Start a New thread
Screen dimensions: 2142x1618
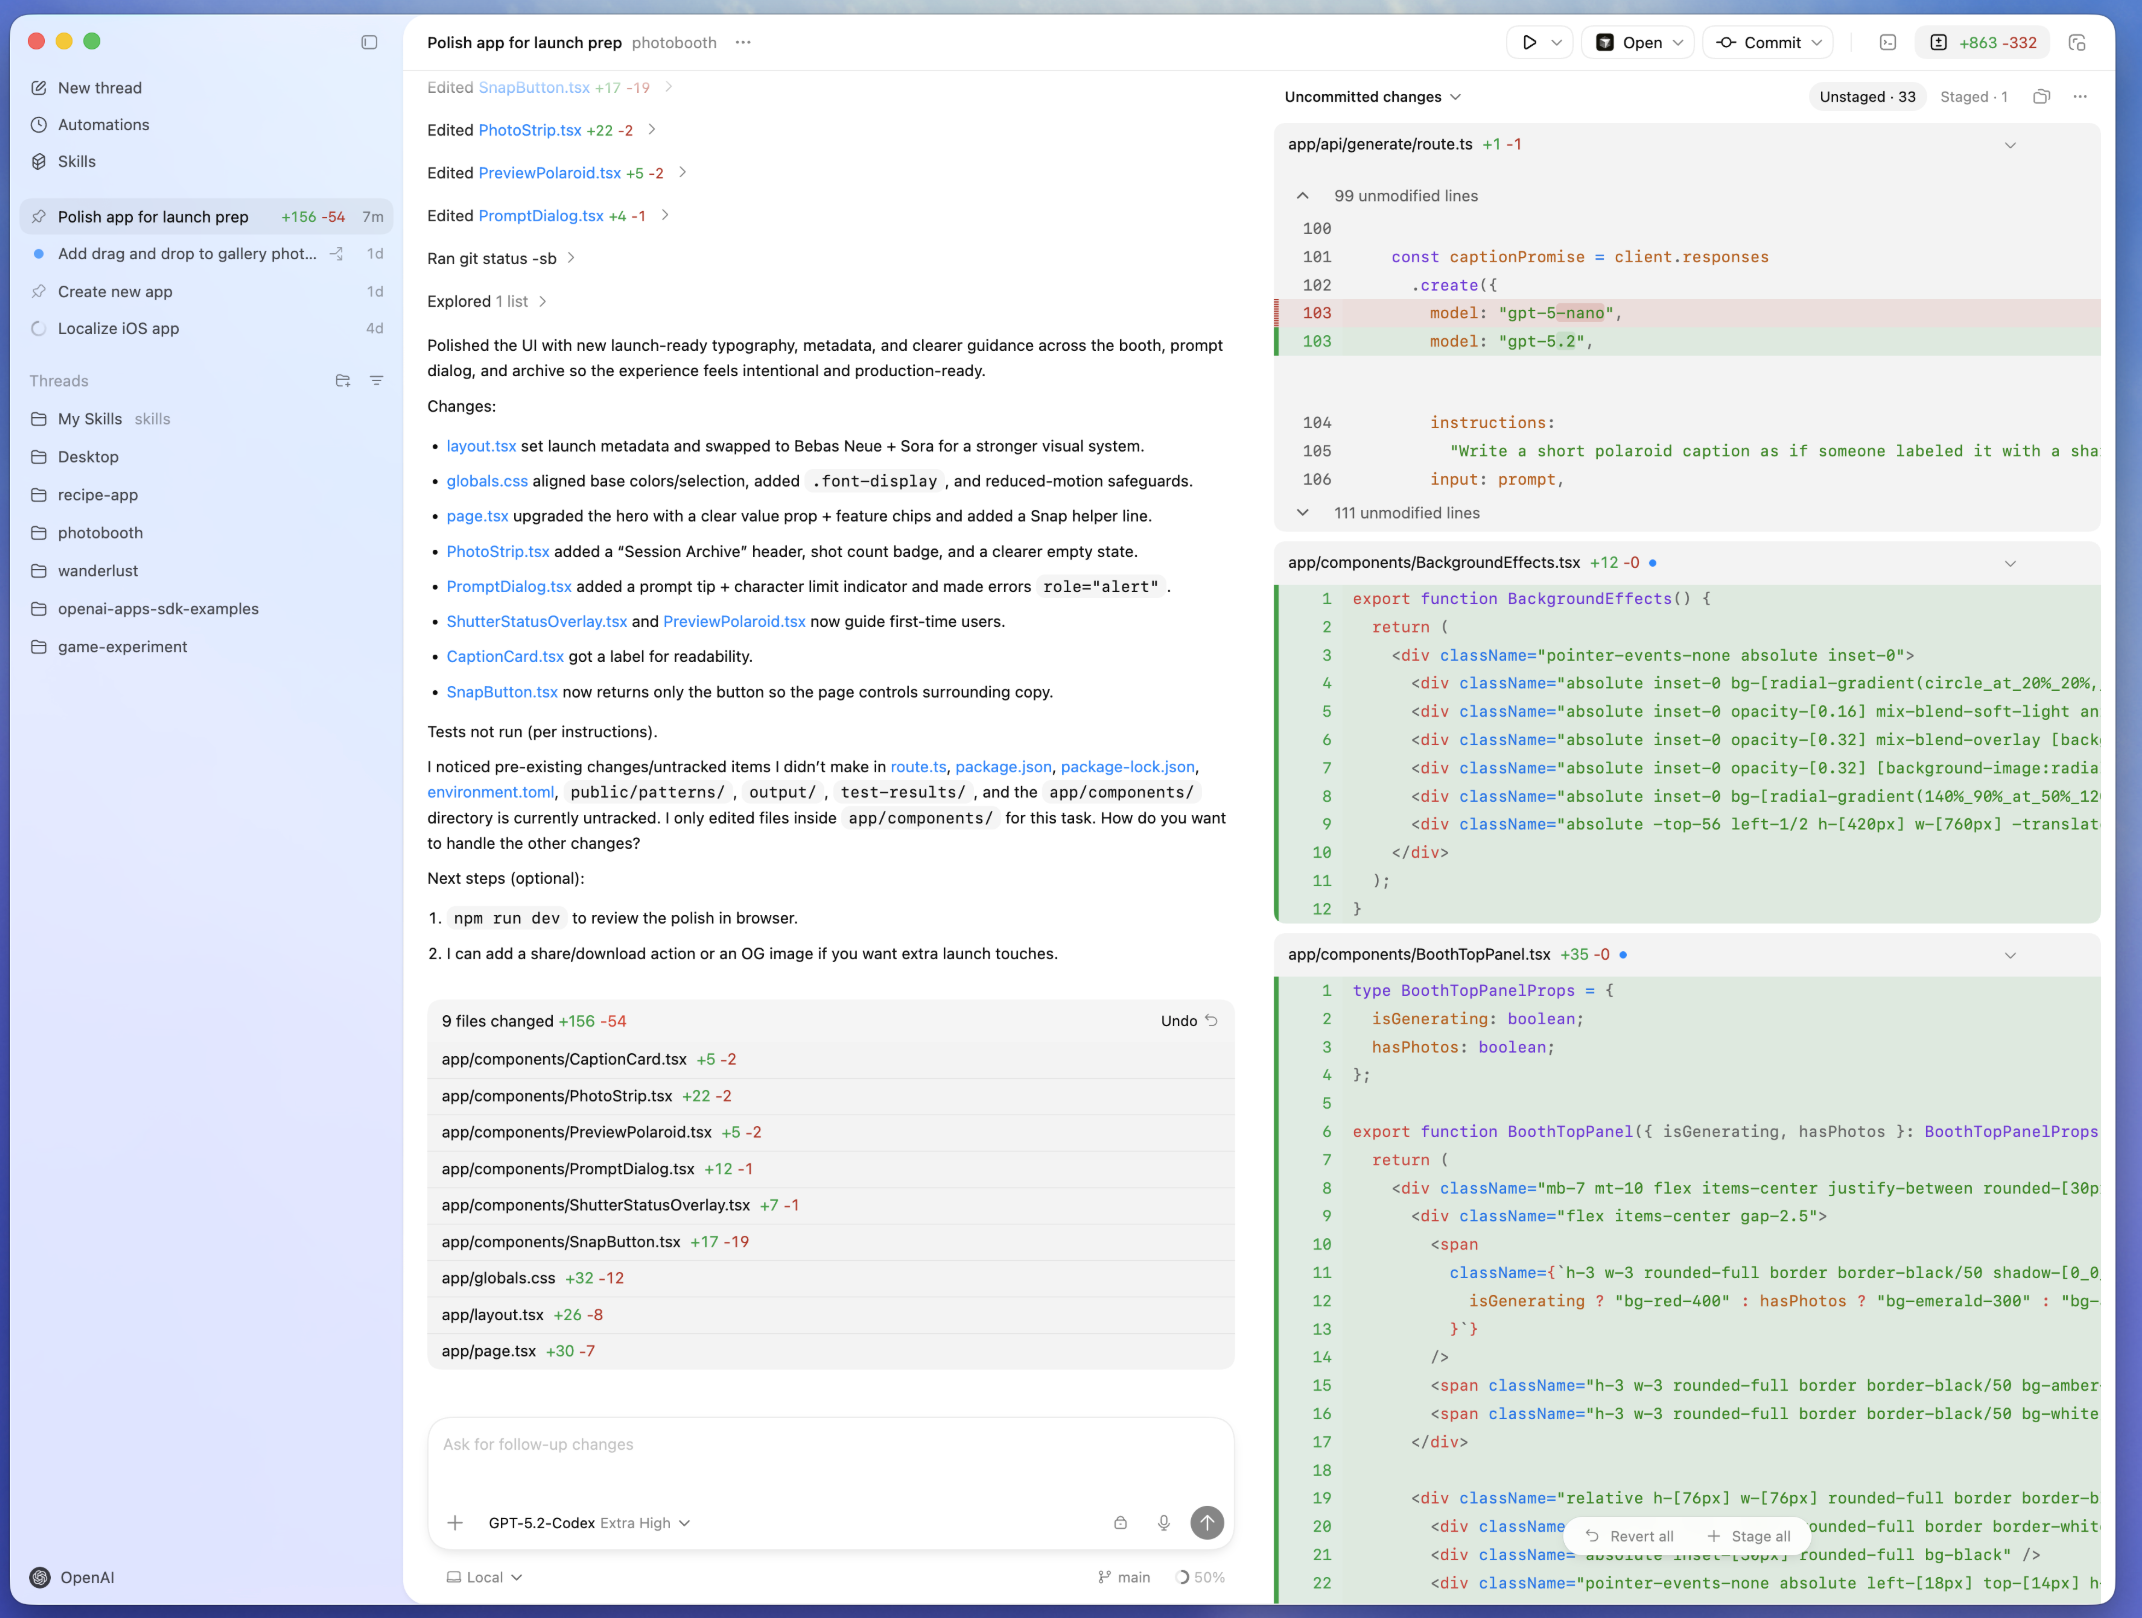(100, 88)
